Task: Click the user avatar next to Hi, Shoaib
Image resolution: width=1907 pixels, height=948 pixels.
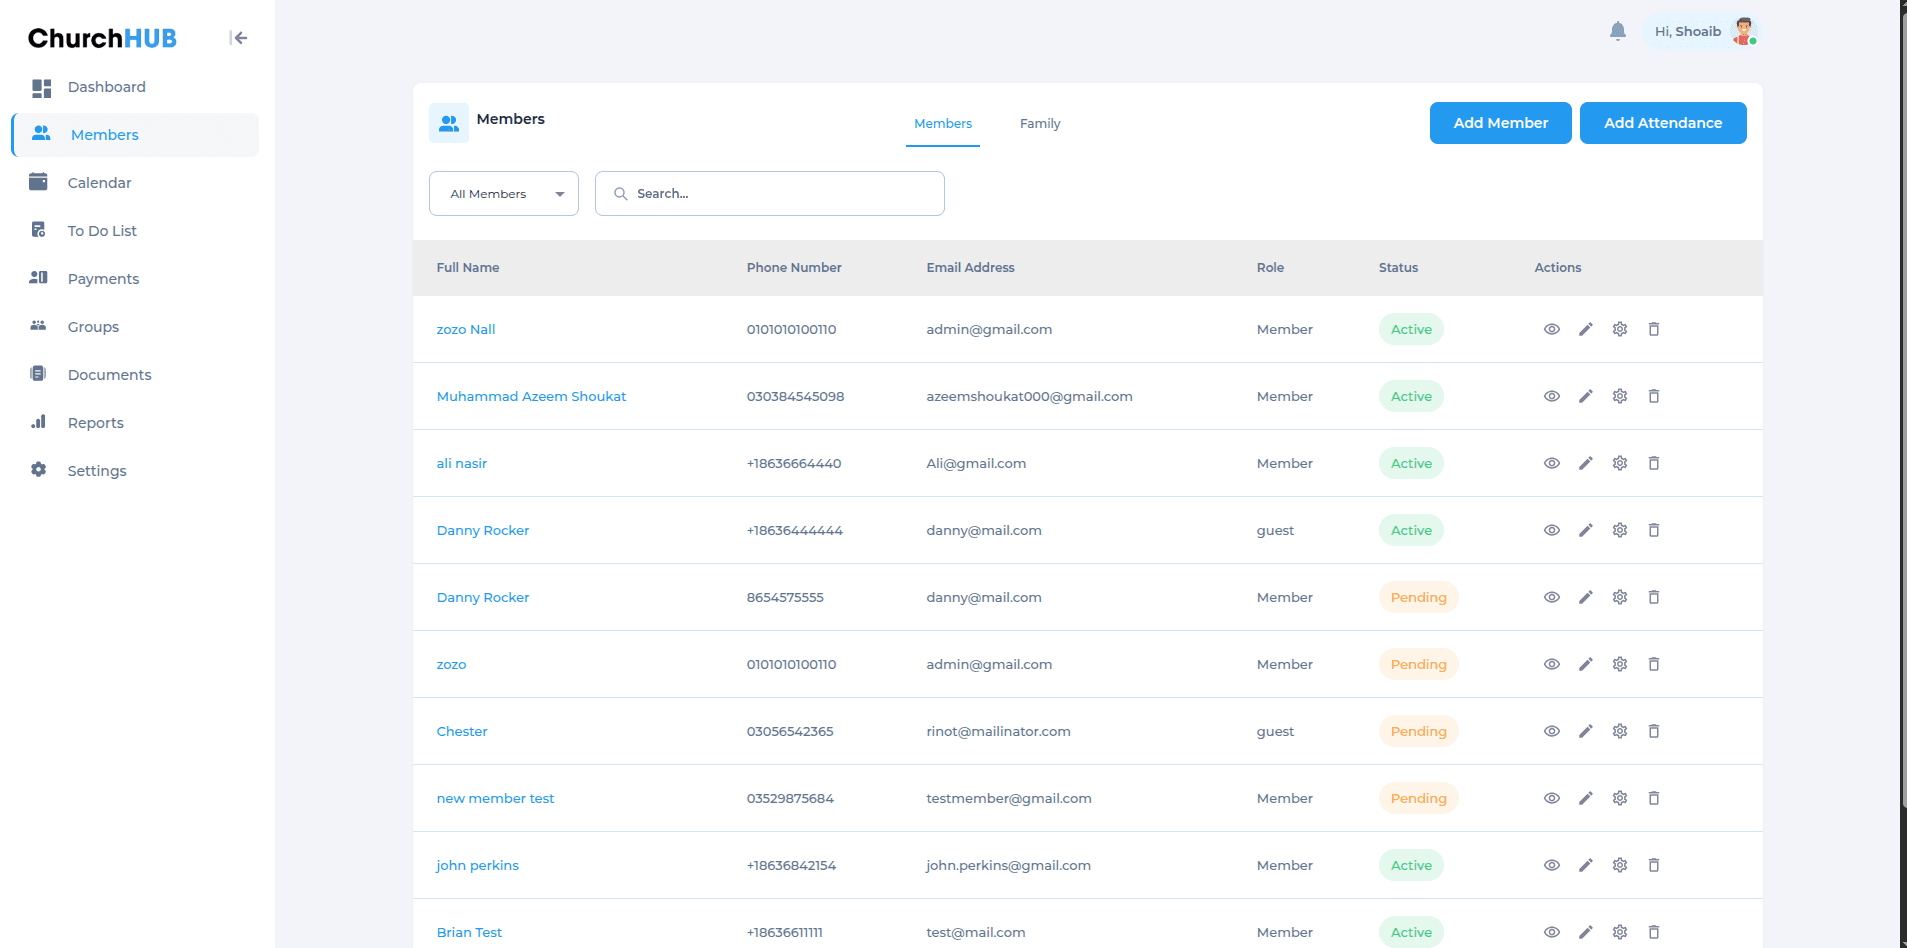Action: click(1744, 31)
